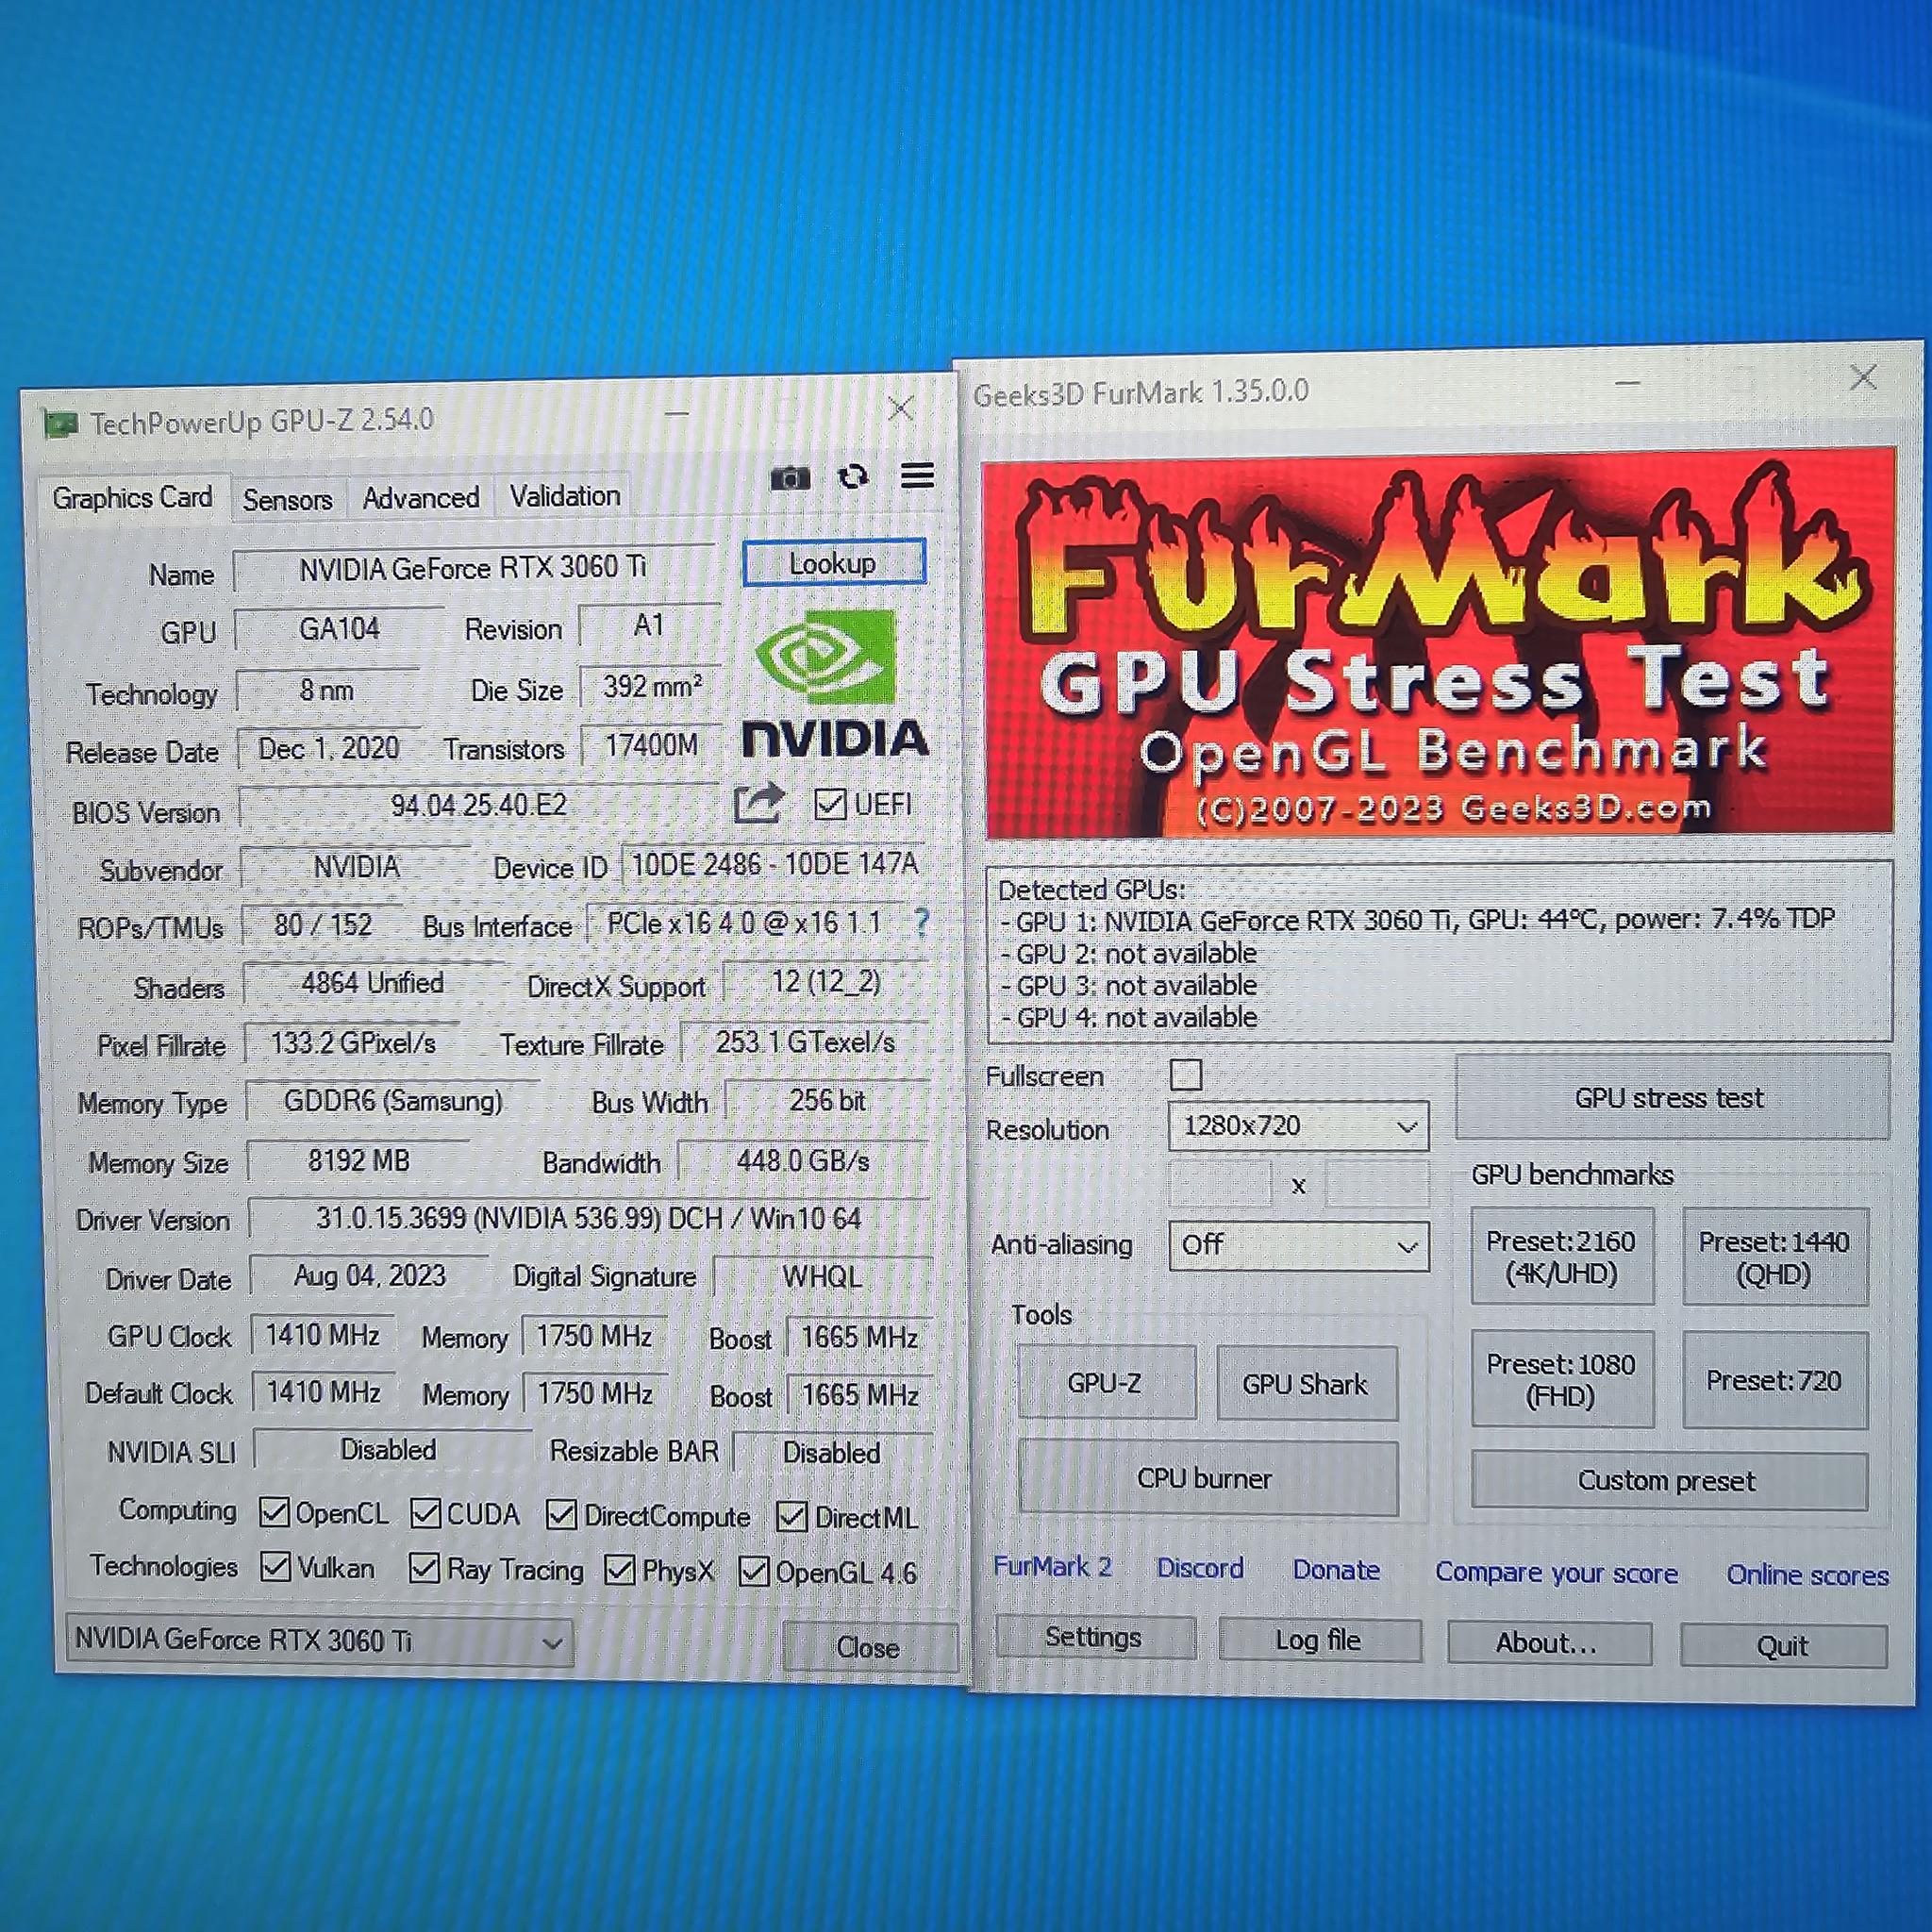Start the GPU stress test
The width and height of the screenshot is (1932, 1932).
tap(1671, 1097)
